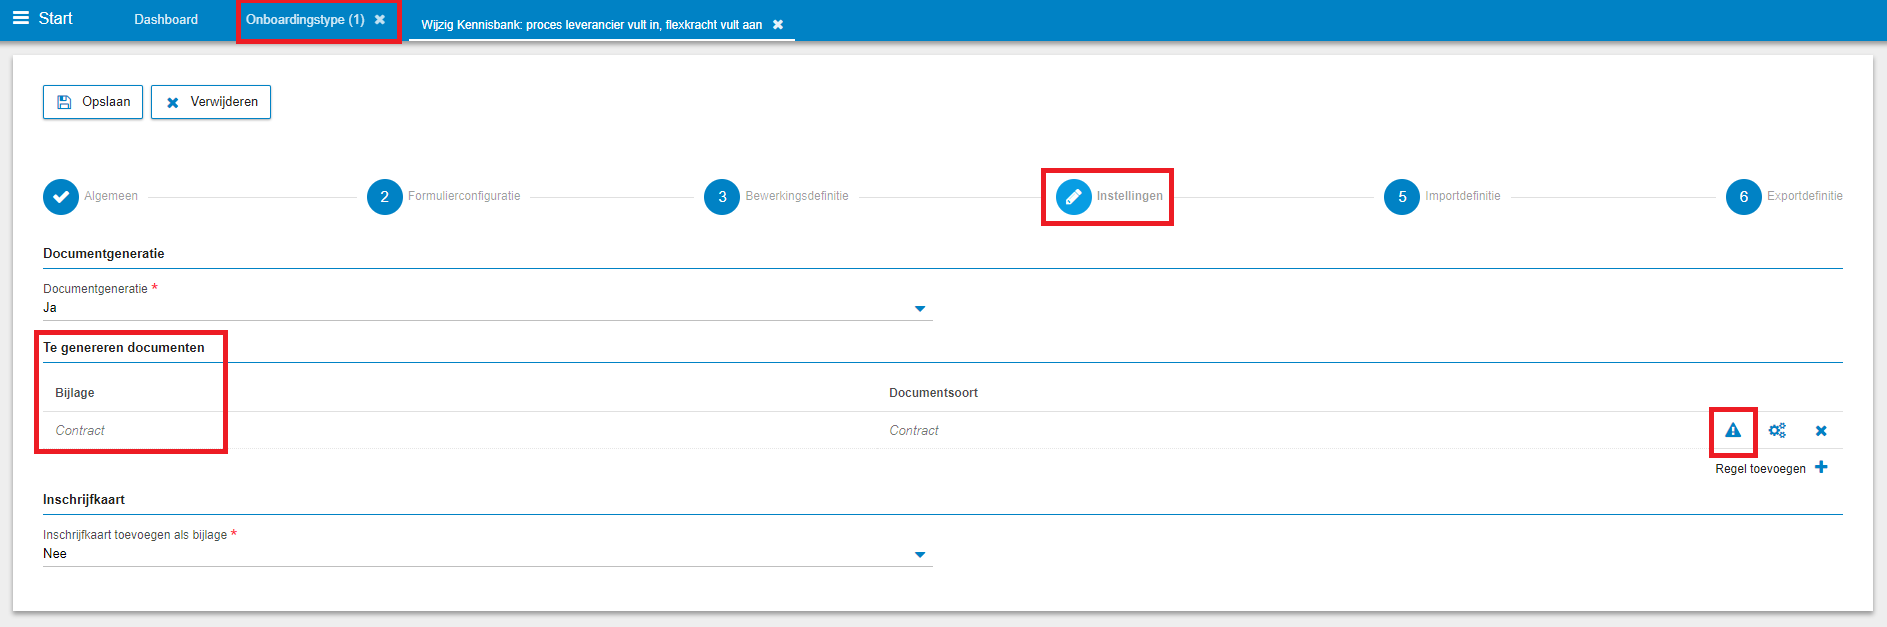Select the Contract entry under Bijlage
The height and width of the screenshot is (627, 1887).
(80, 431)
